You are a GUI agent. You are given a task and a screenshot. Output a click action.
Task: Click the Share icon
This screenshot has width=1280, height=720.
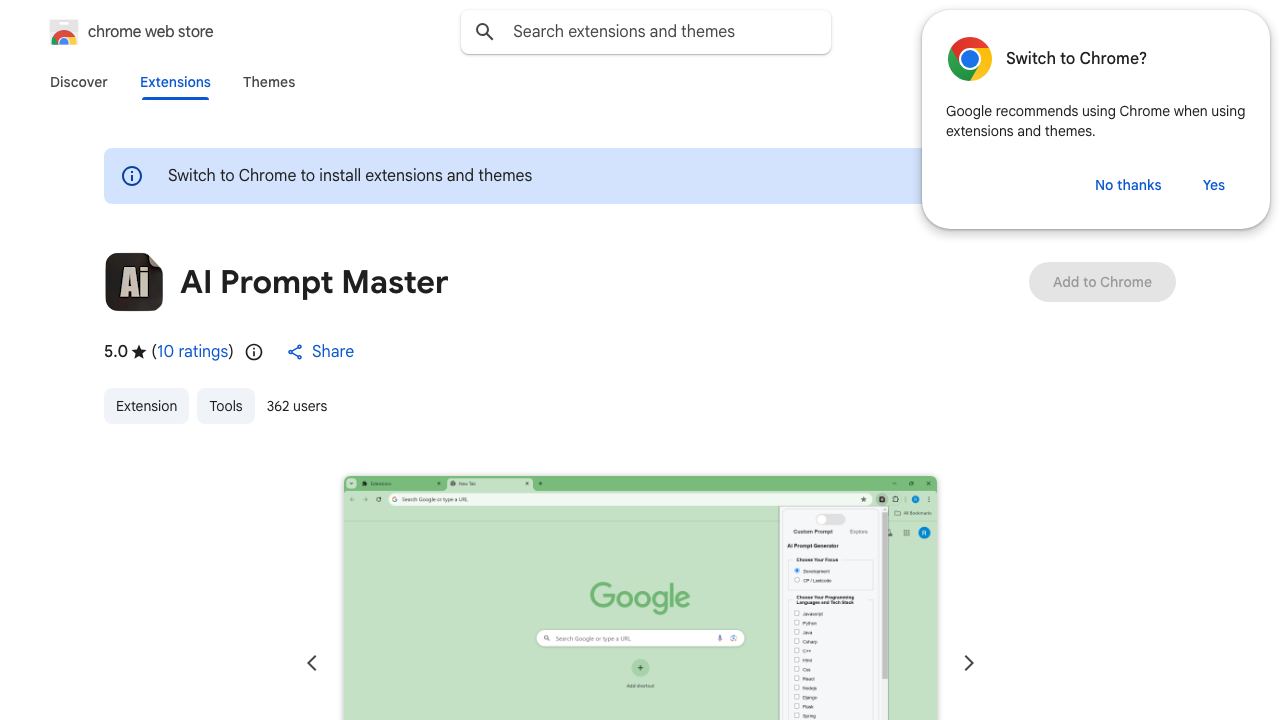pos(295,352)
